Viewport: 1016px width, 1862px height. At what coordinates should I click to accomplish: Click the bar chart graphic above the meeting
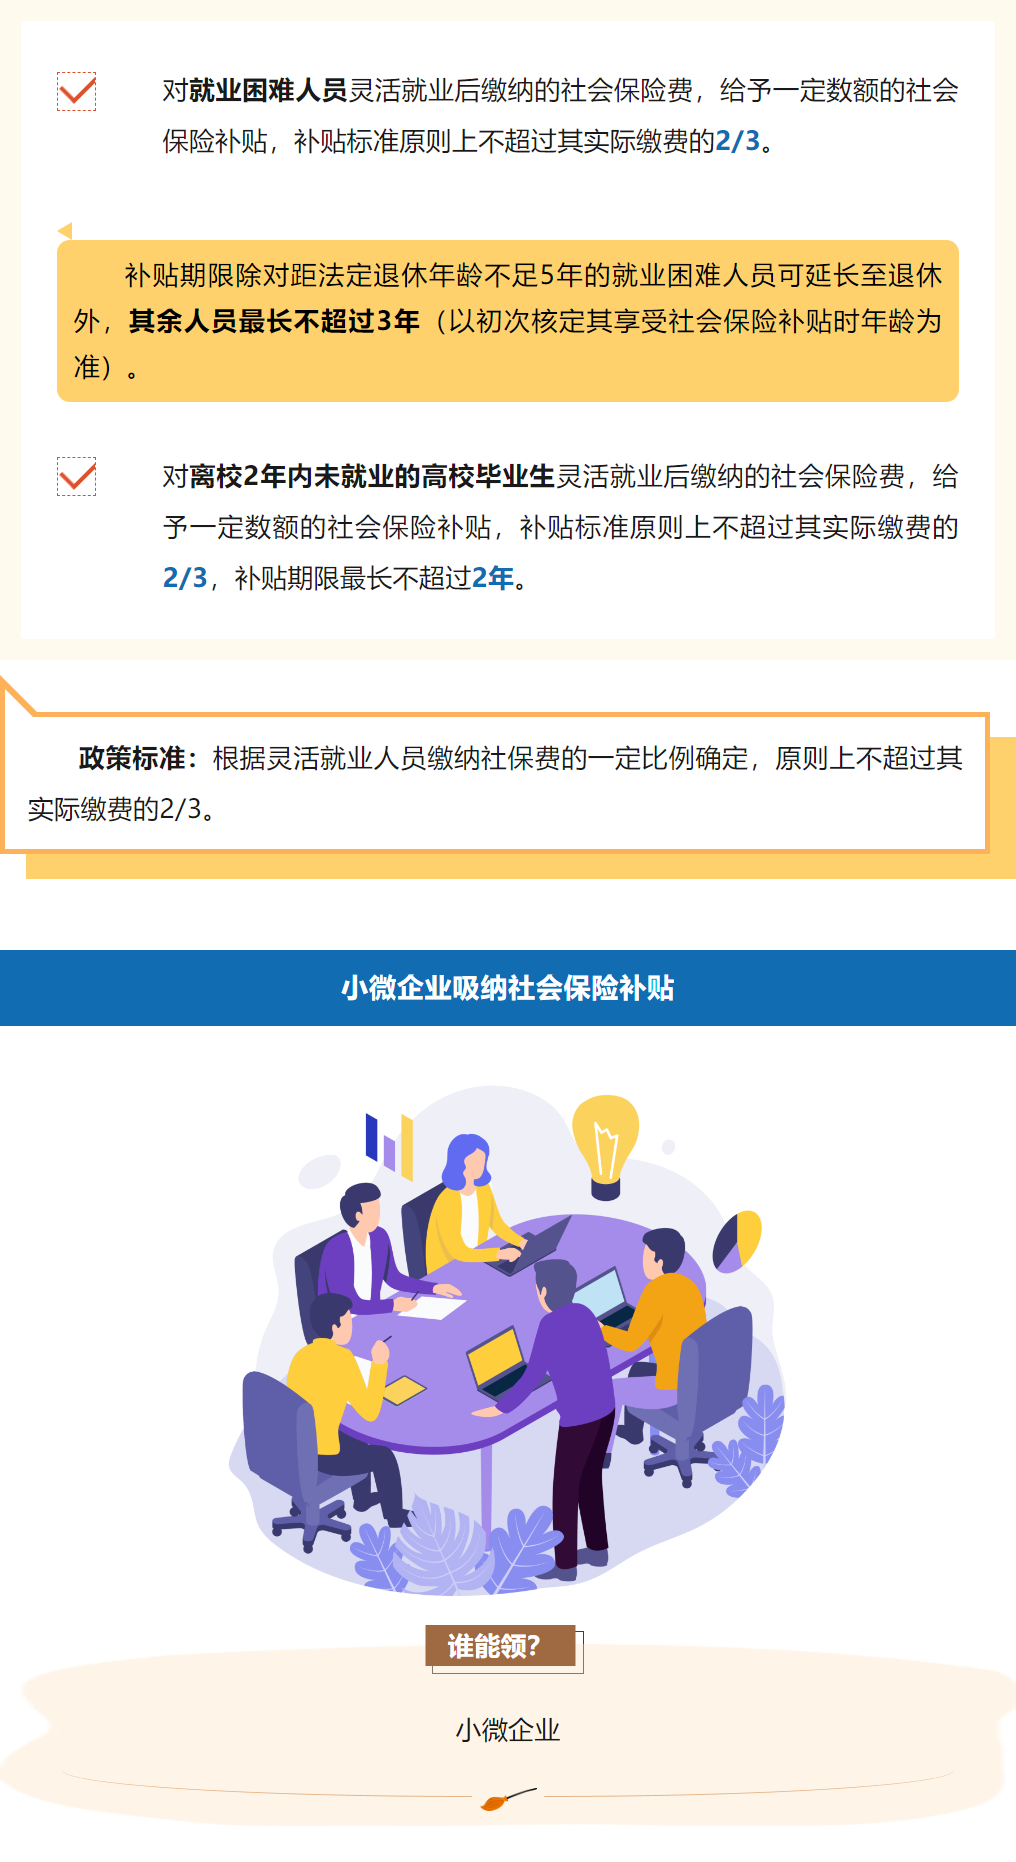(x=390, y=1145)
